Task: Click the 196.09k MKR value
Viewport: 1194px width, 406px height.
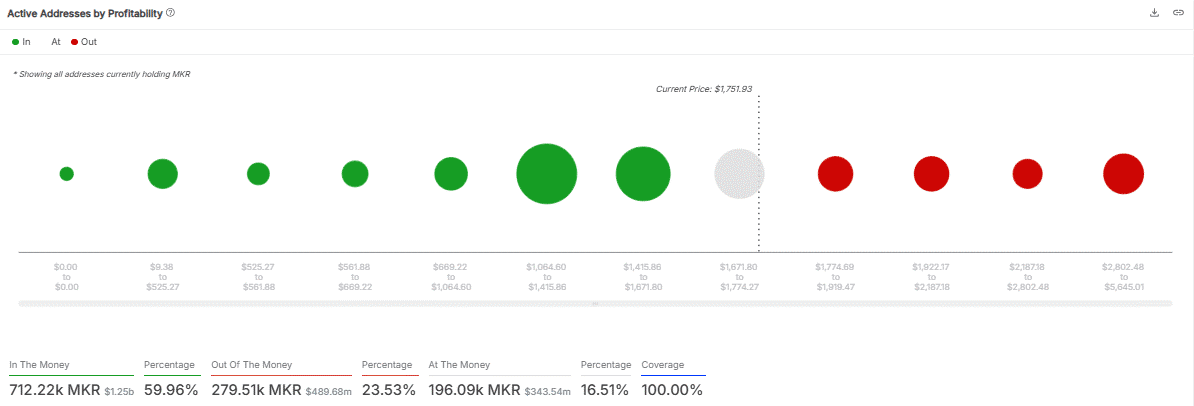Action: click(474, 390)
